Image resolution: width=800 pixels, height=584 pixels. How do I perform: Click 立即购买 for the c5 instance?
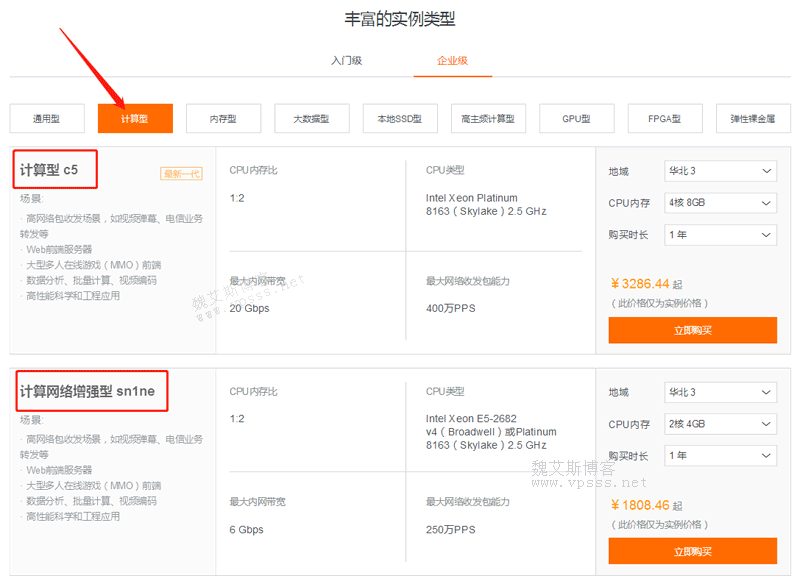tap(692, 330)
